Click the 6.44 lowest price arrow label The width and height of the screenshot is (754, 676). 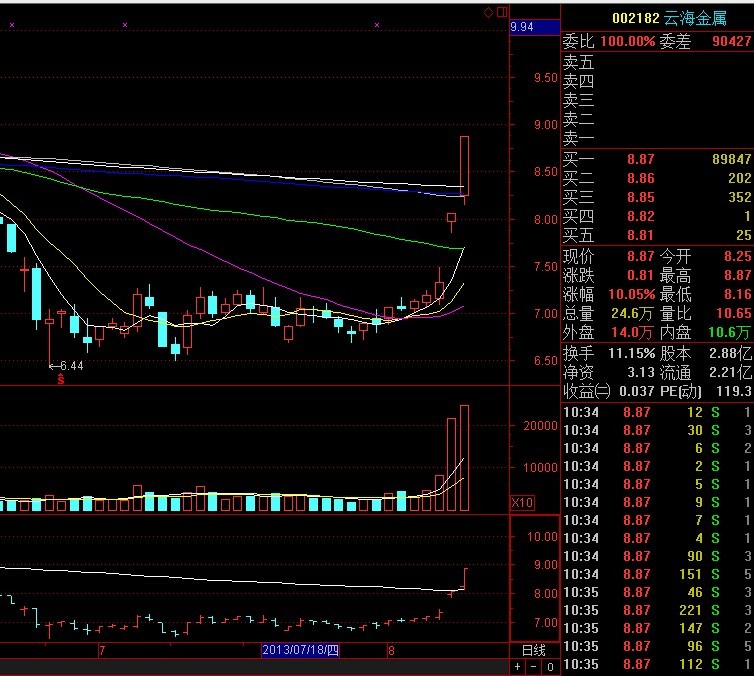click(67, 366)
